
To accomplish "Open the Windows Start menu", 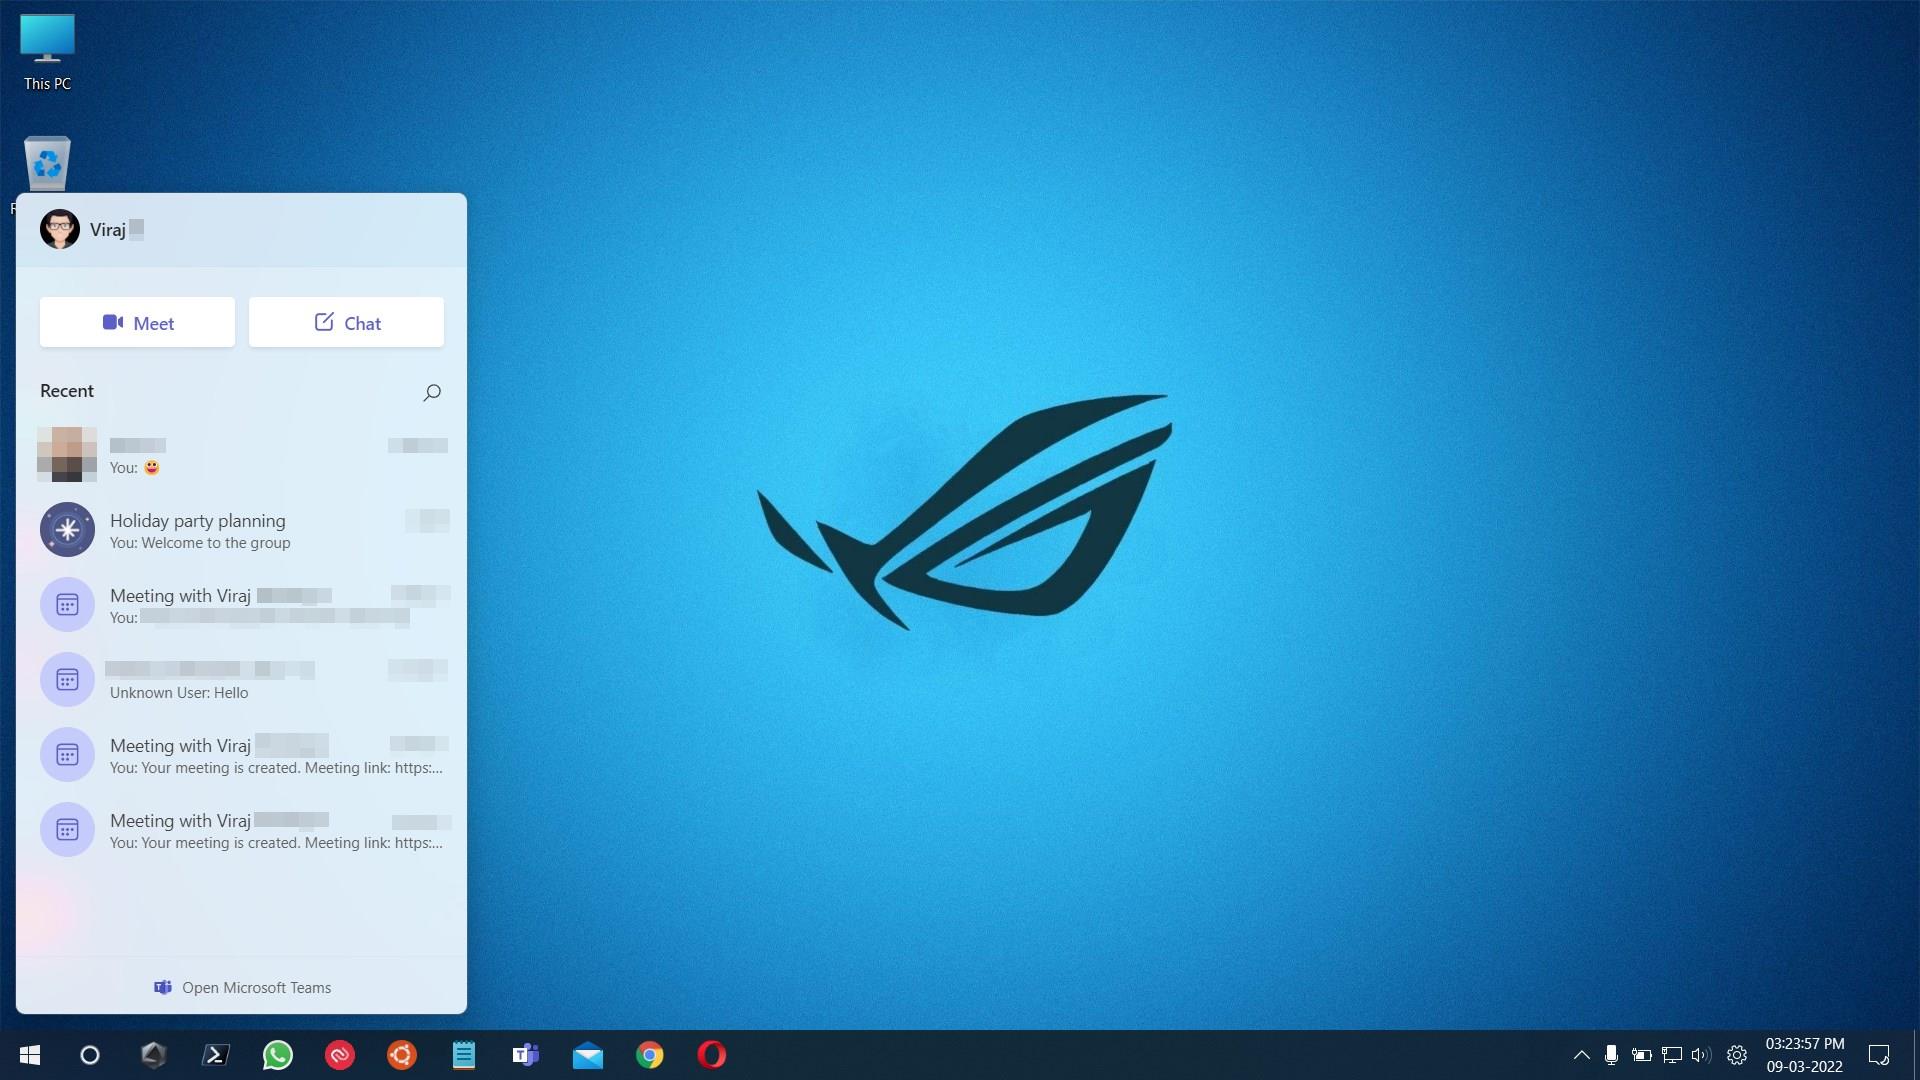I will pyautogui.click(x=30, y=1055).
